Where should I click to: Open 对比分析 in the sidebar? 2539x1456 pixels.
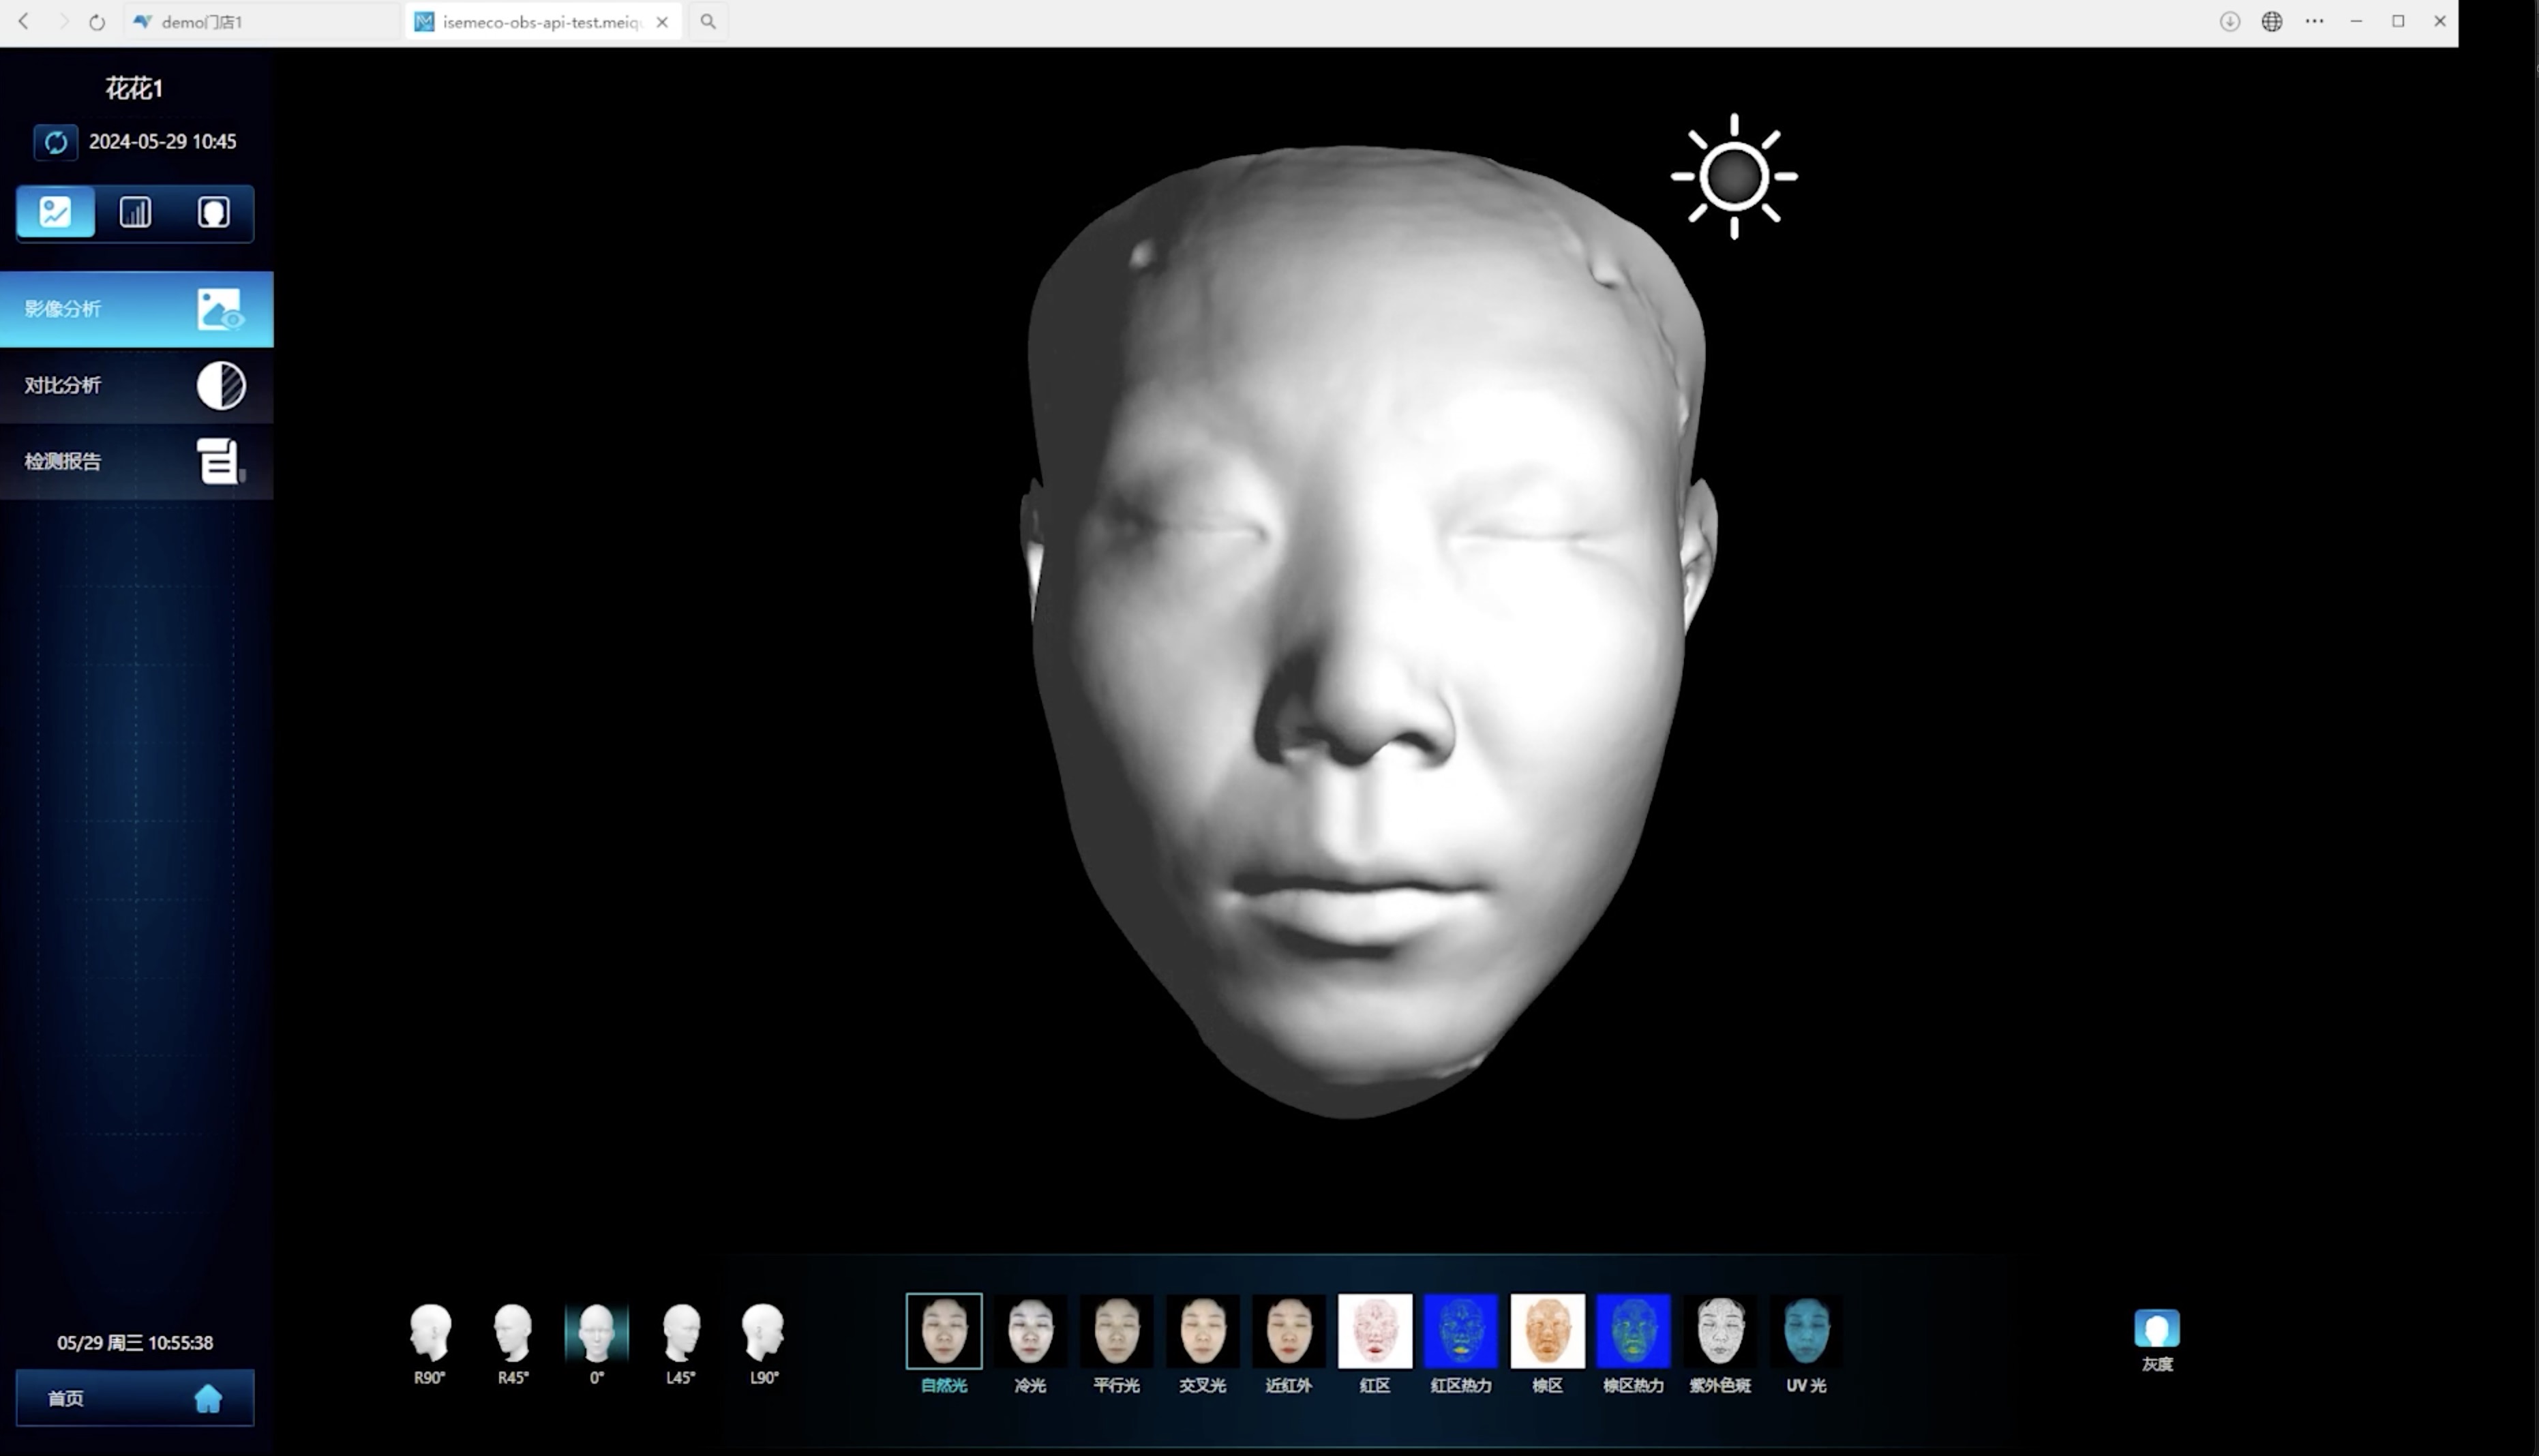[x=136, y=385]
